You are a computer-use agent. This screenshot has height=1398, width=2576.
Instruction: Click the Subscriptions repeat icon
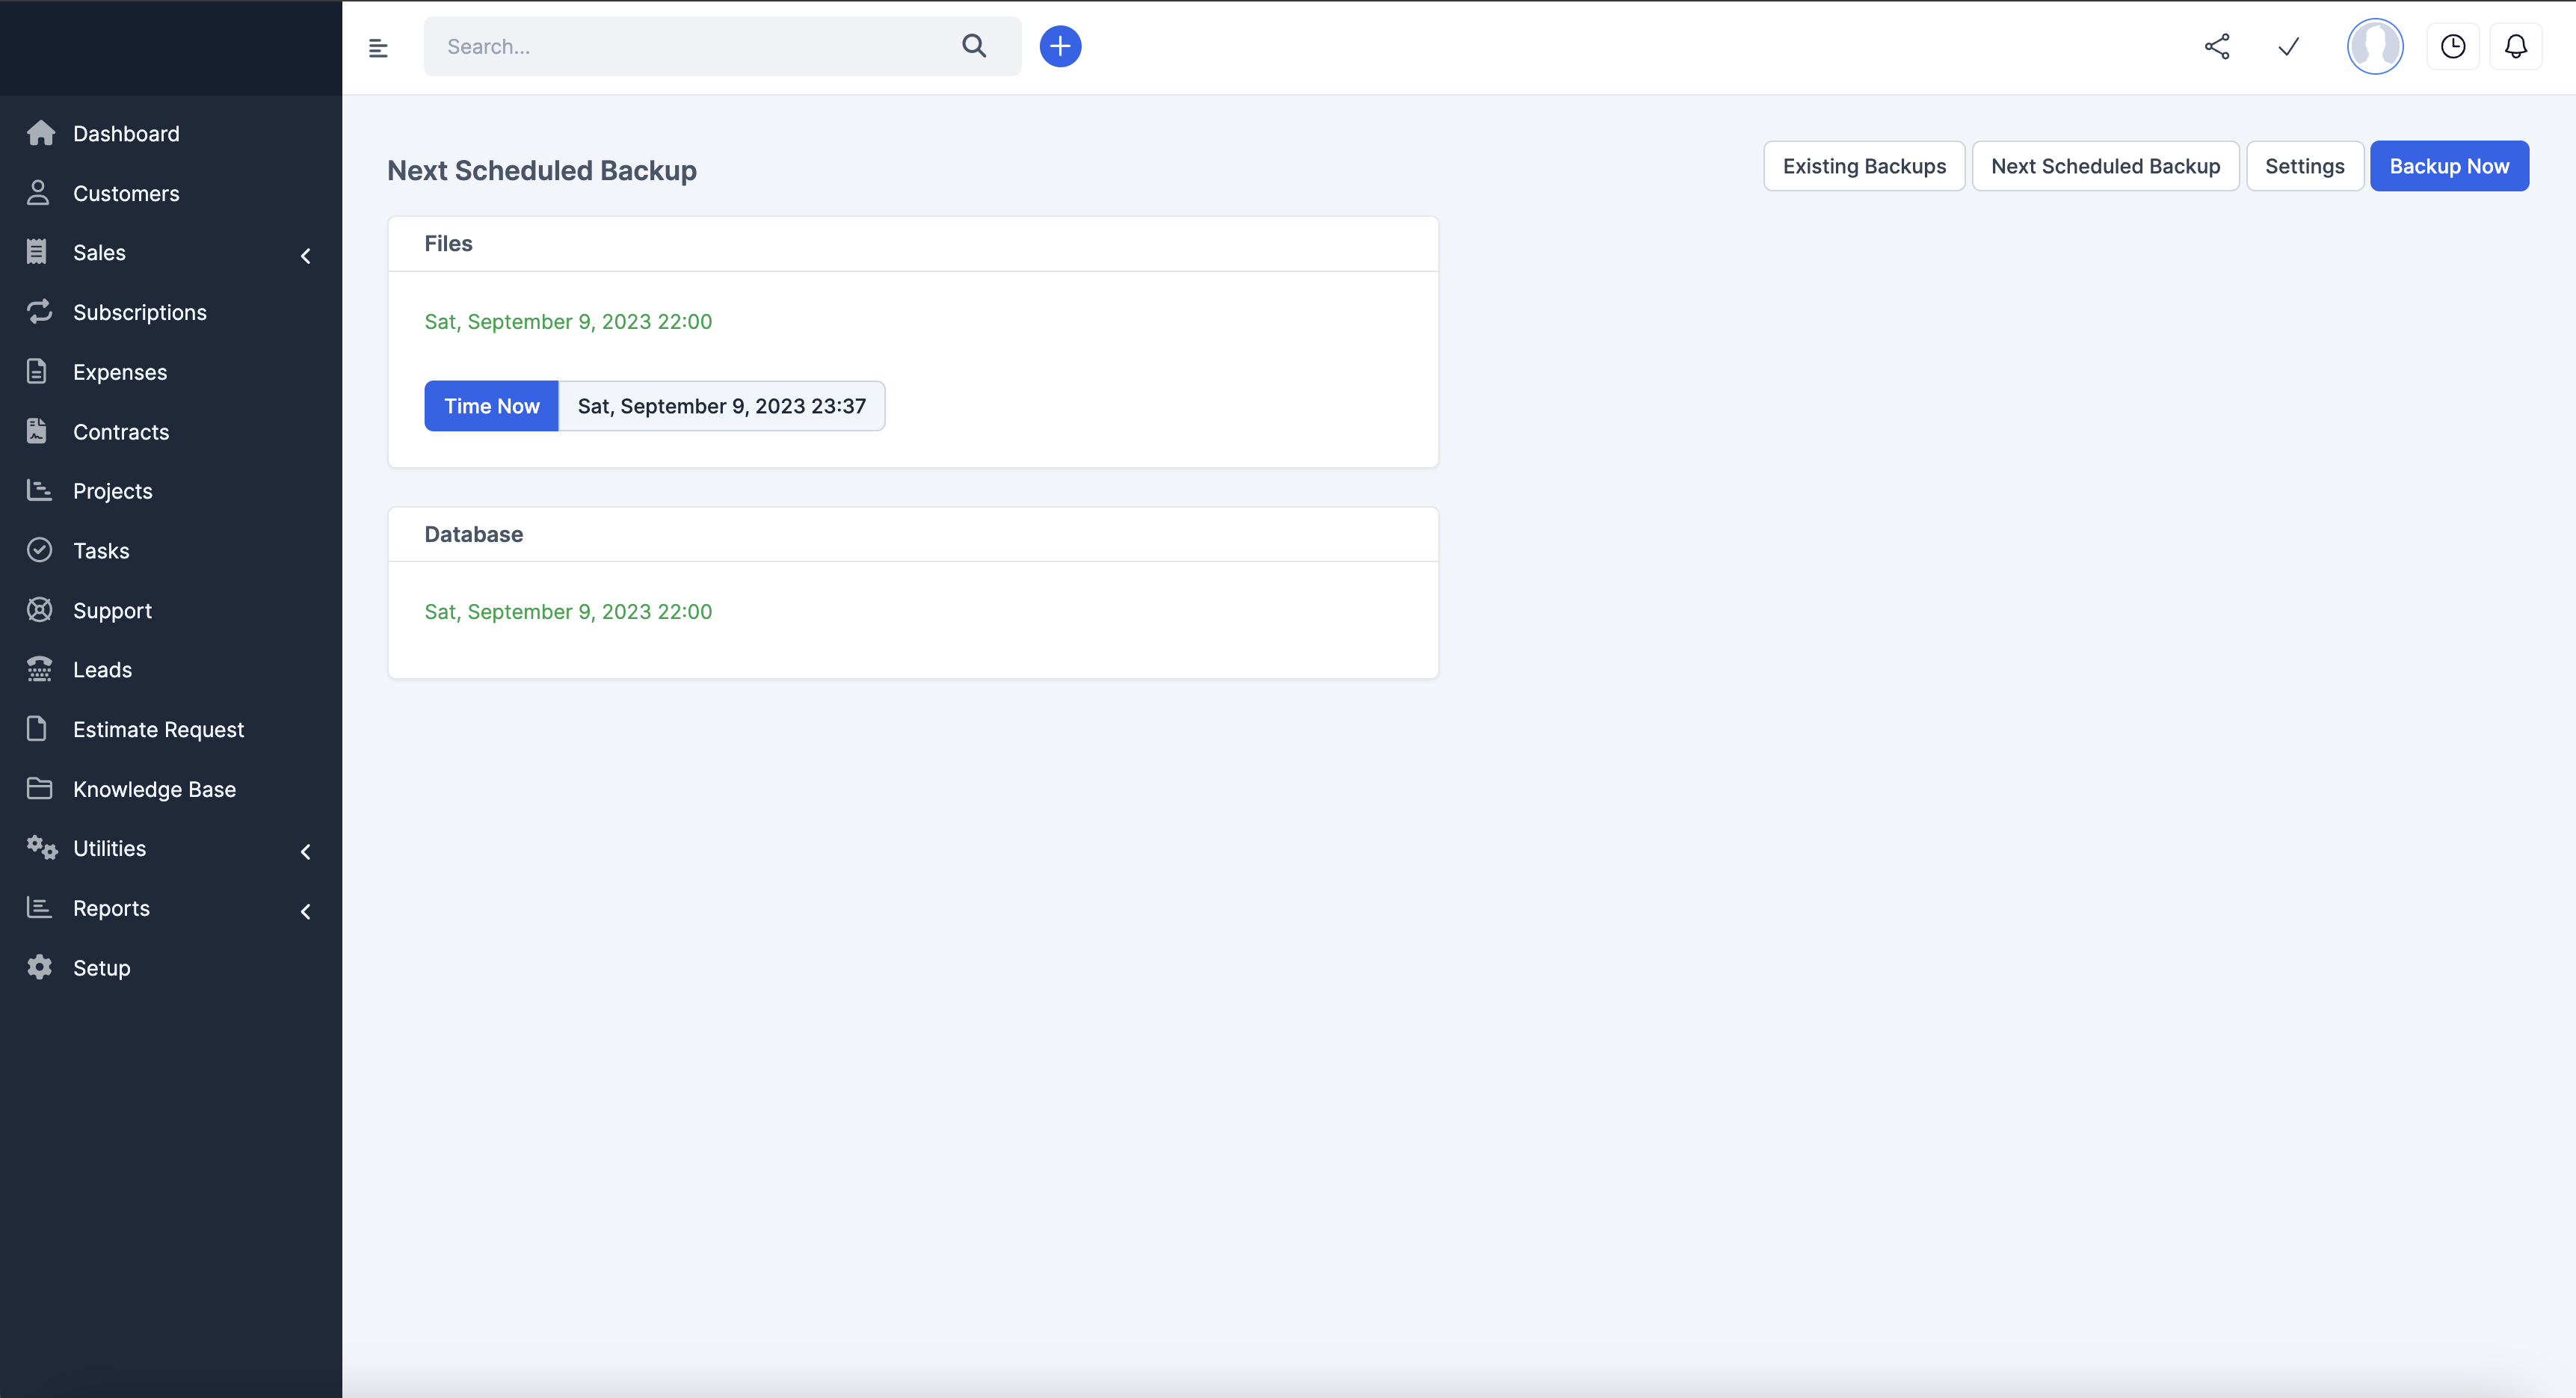click(x=39, y=312)
